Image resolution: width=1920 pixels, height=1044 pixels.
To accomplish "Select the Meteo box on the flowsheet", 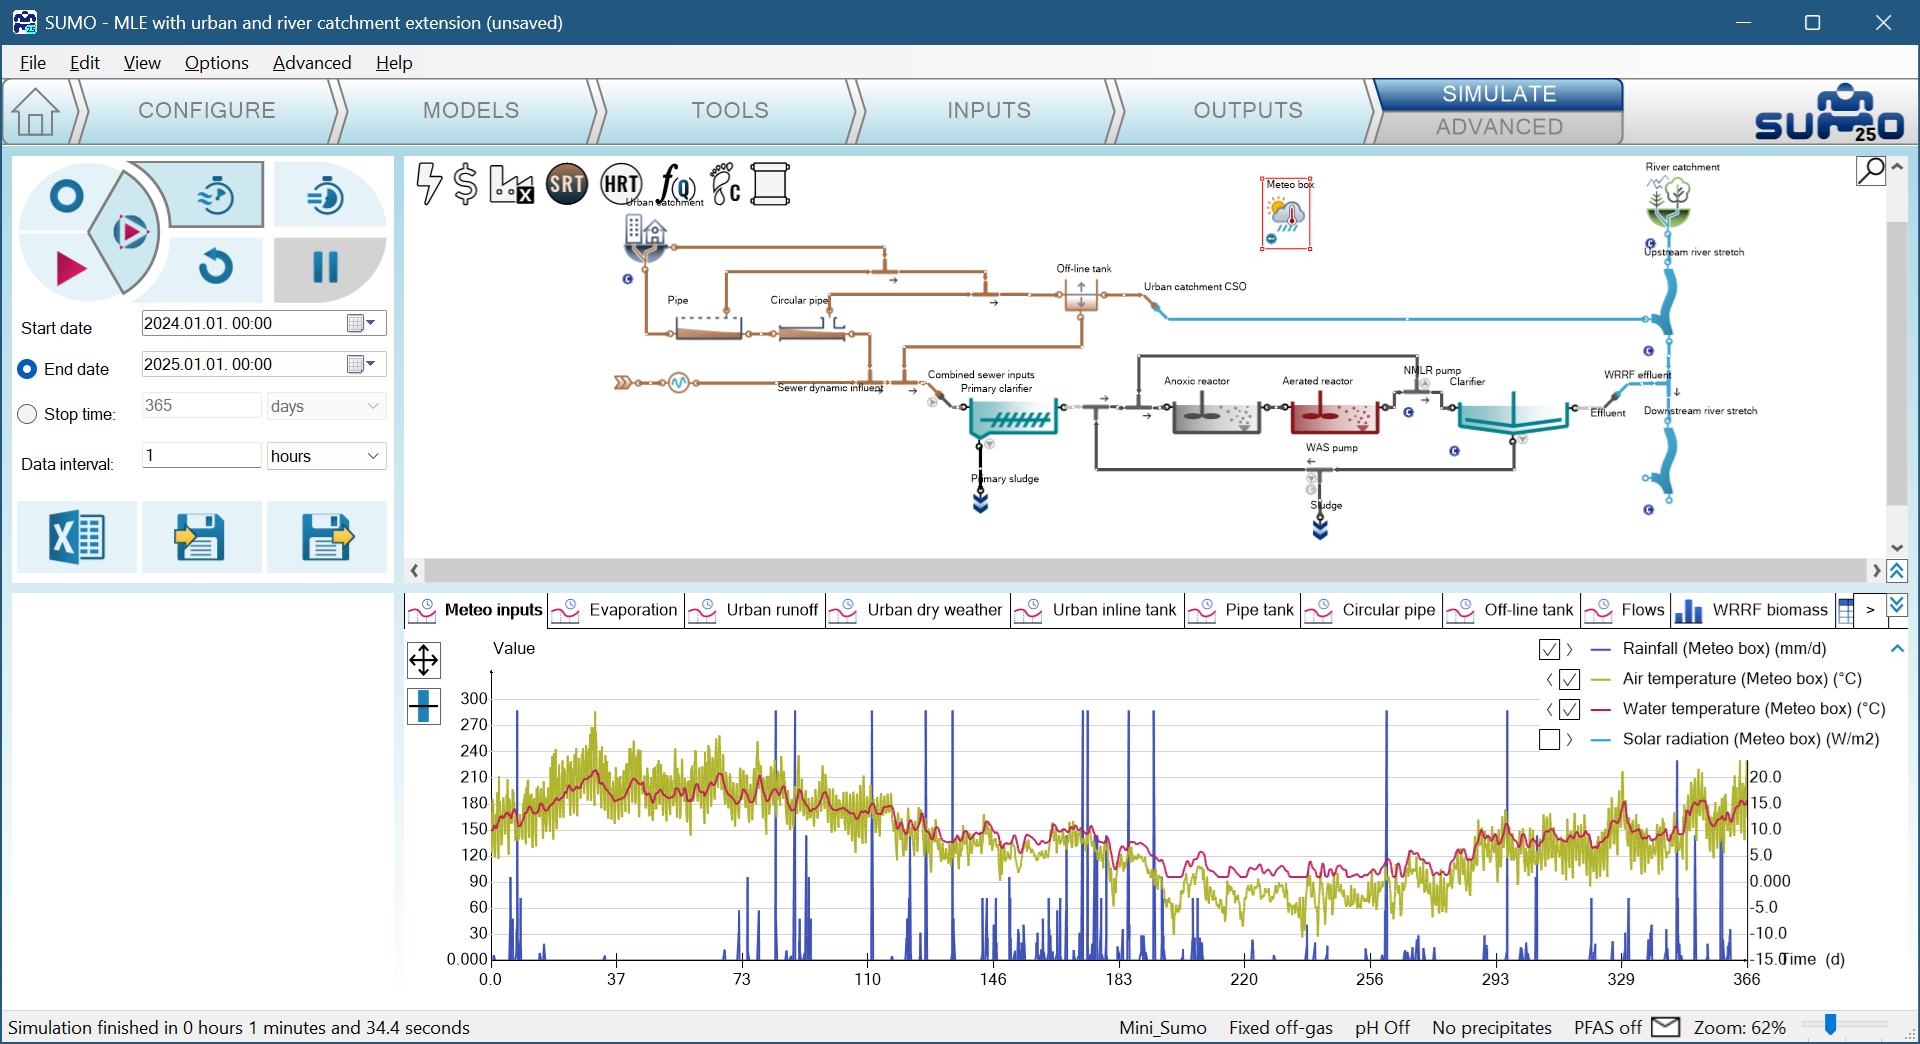I will tap(1286, 215).
